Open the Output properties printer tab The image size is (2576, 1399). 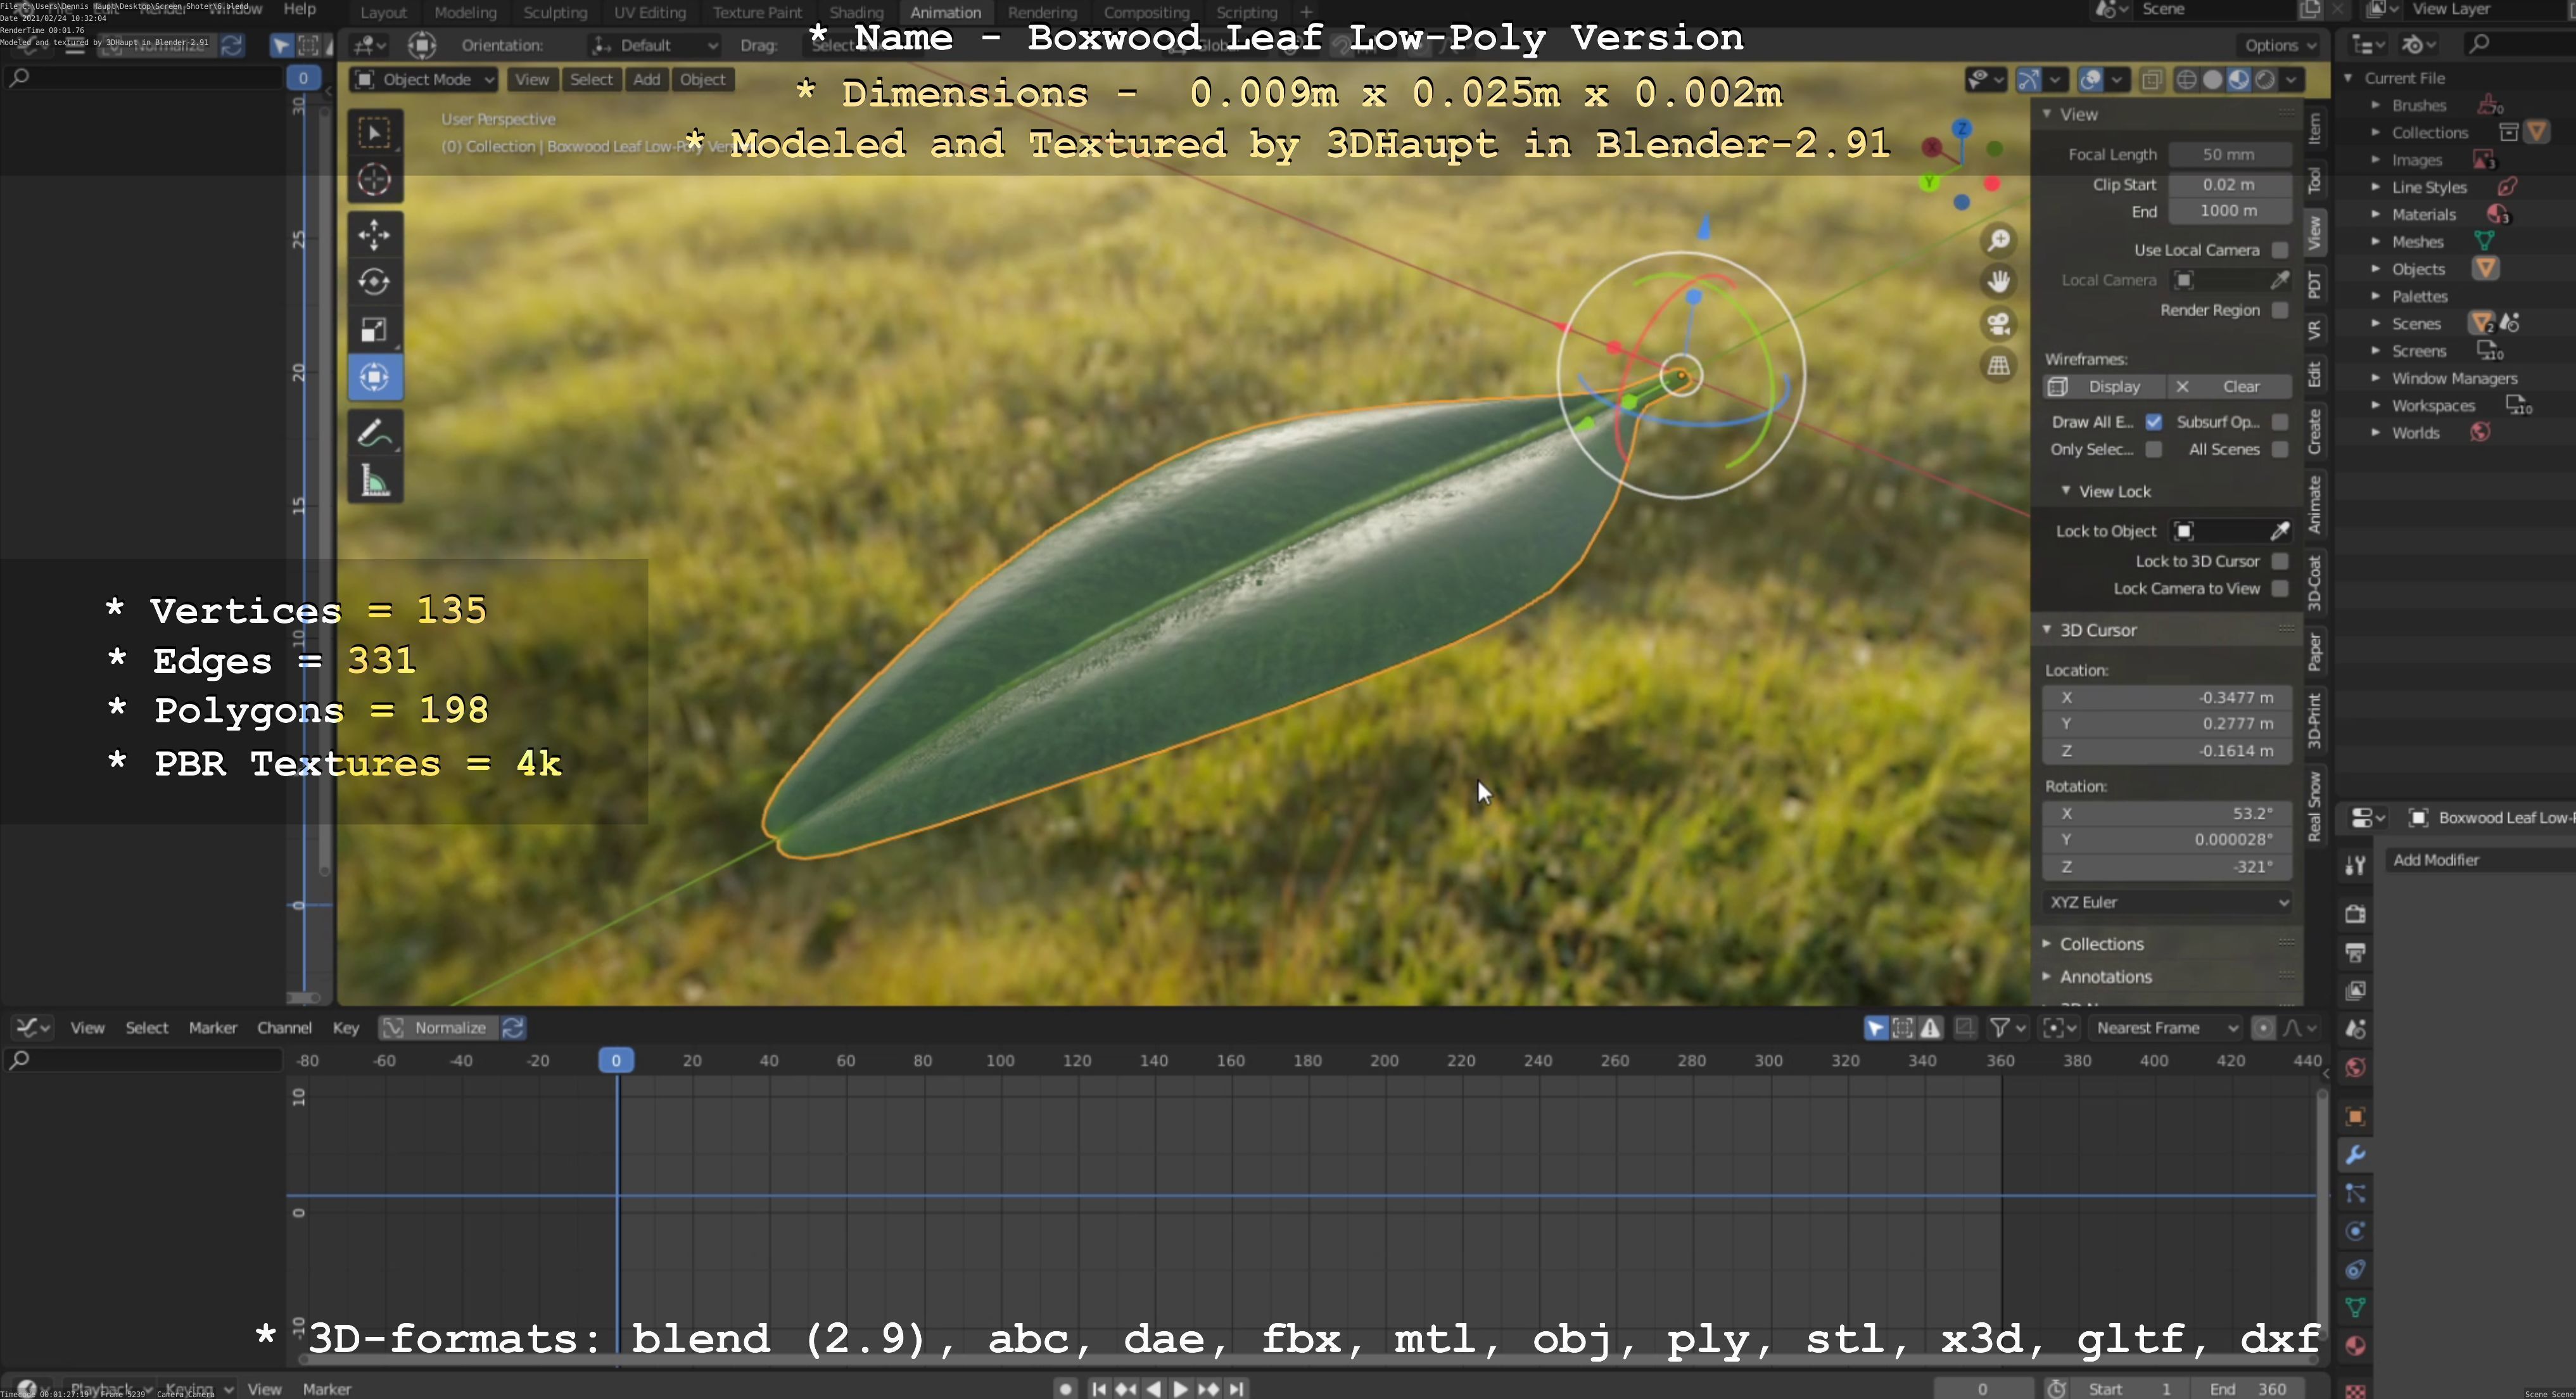coord(2355,952)
